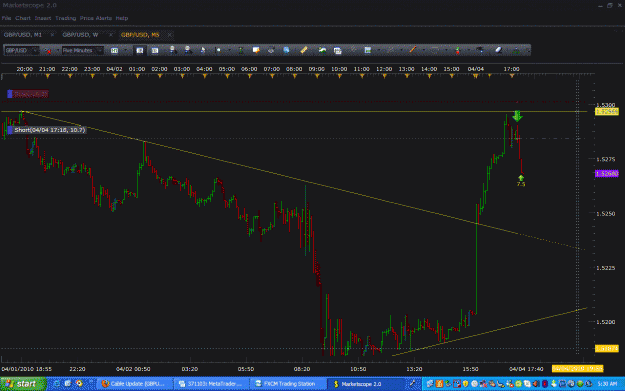This screenshot has height=391, width=625.
Task: Click the green landscape picture icon
Action: [x=322, y=50]
